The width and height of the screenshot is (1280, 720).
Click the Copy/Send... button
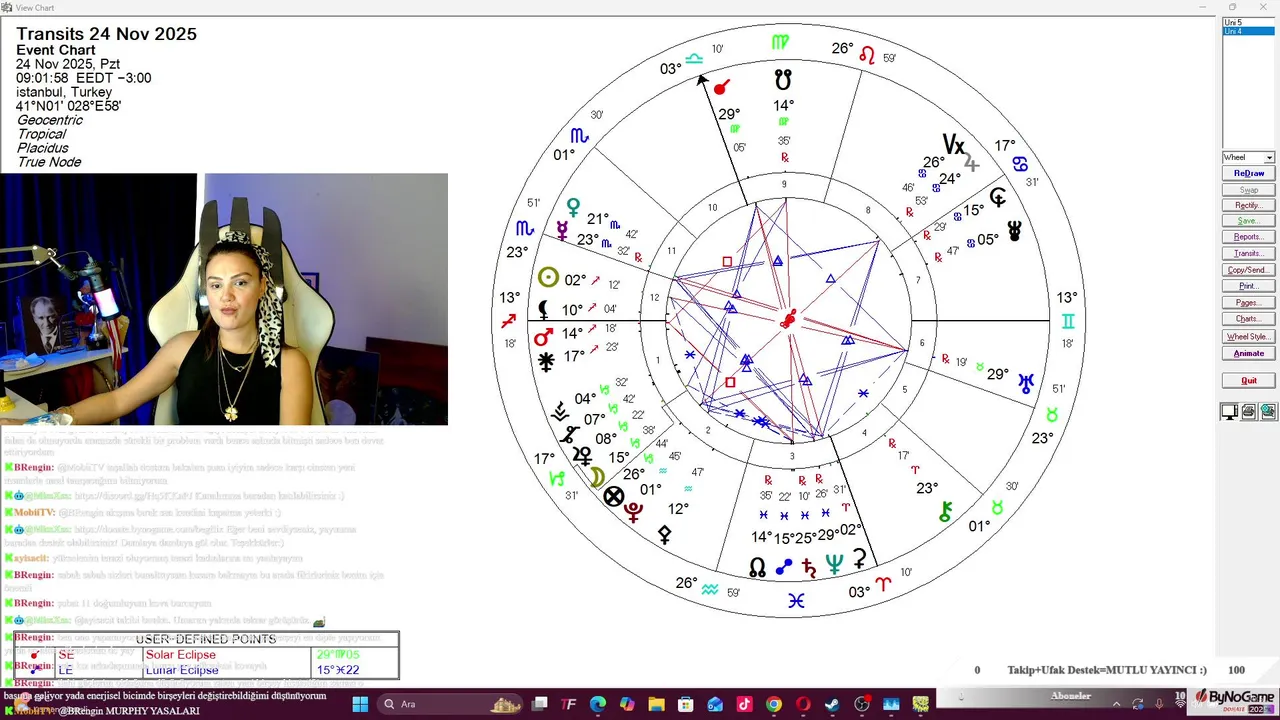[1248, 270]
